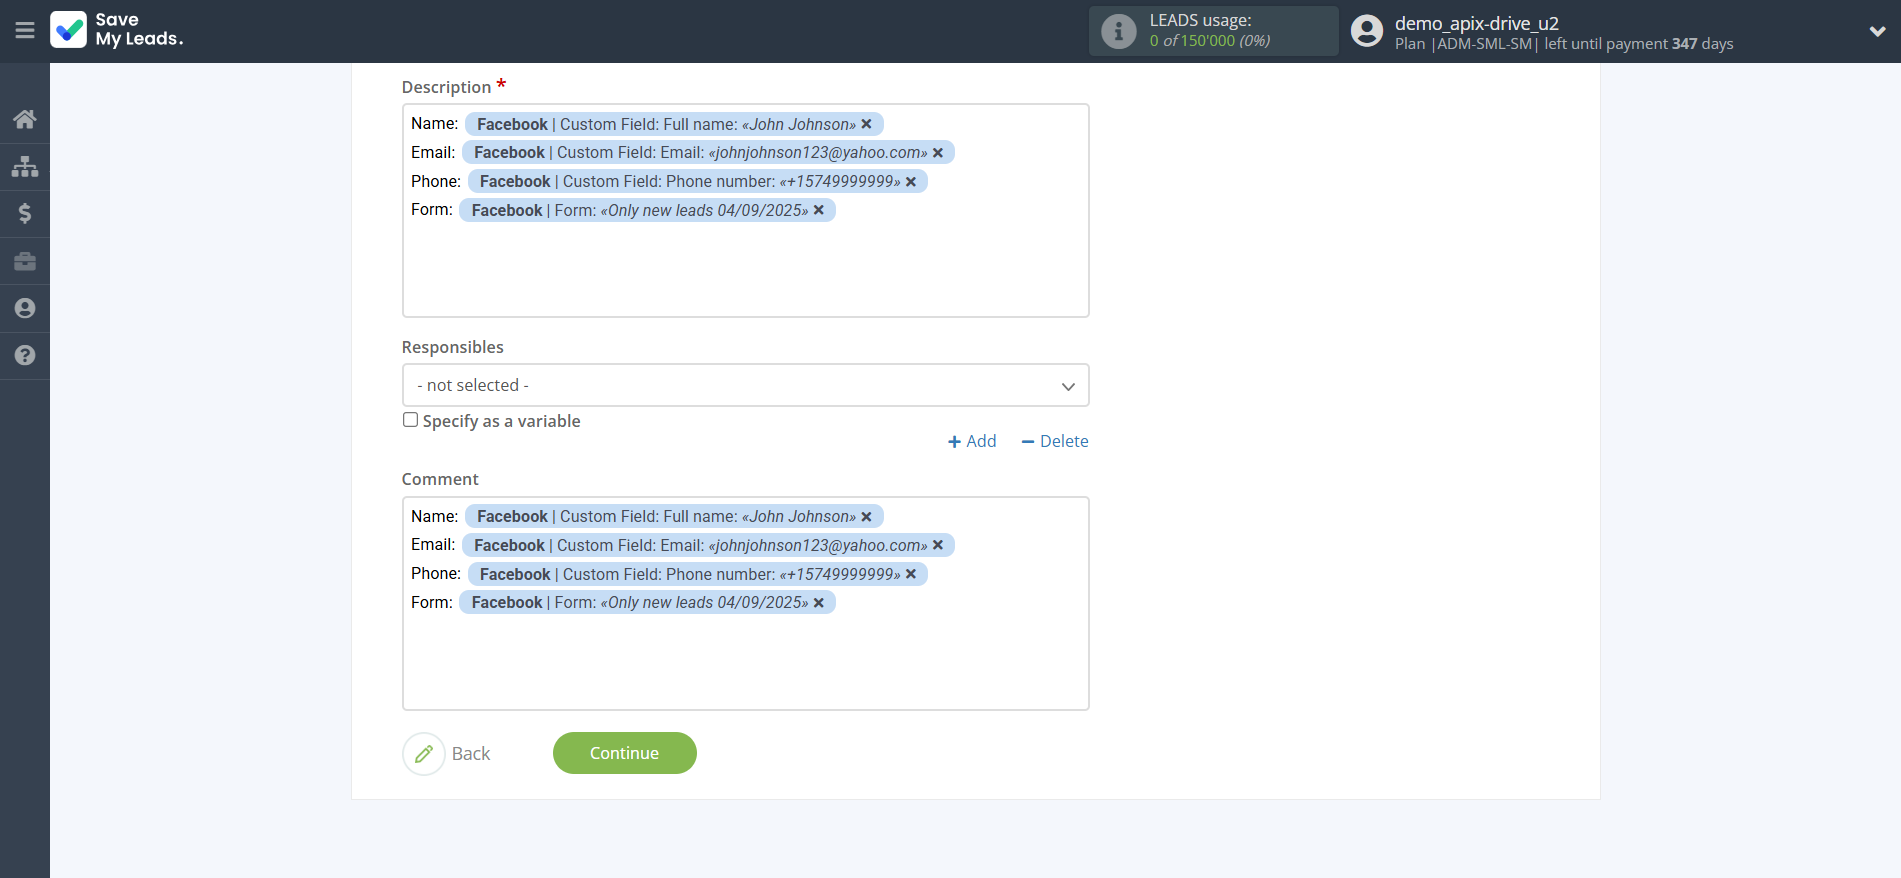The height and width of the screenshot is (878, 1901).
Task: Click empty area in Comment text box
Action: (x=745, y=660)
